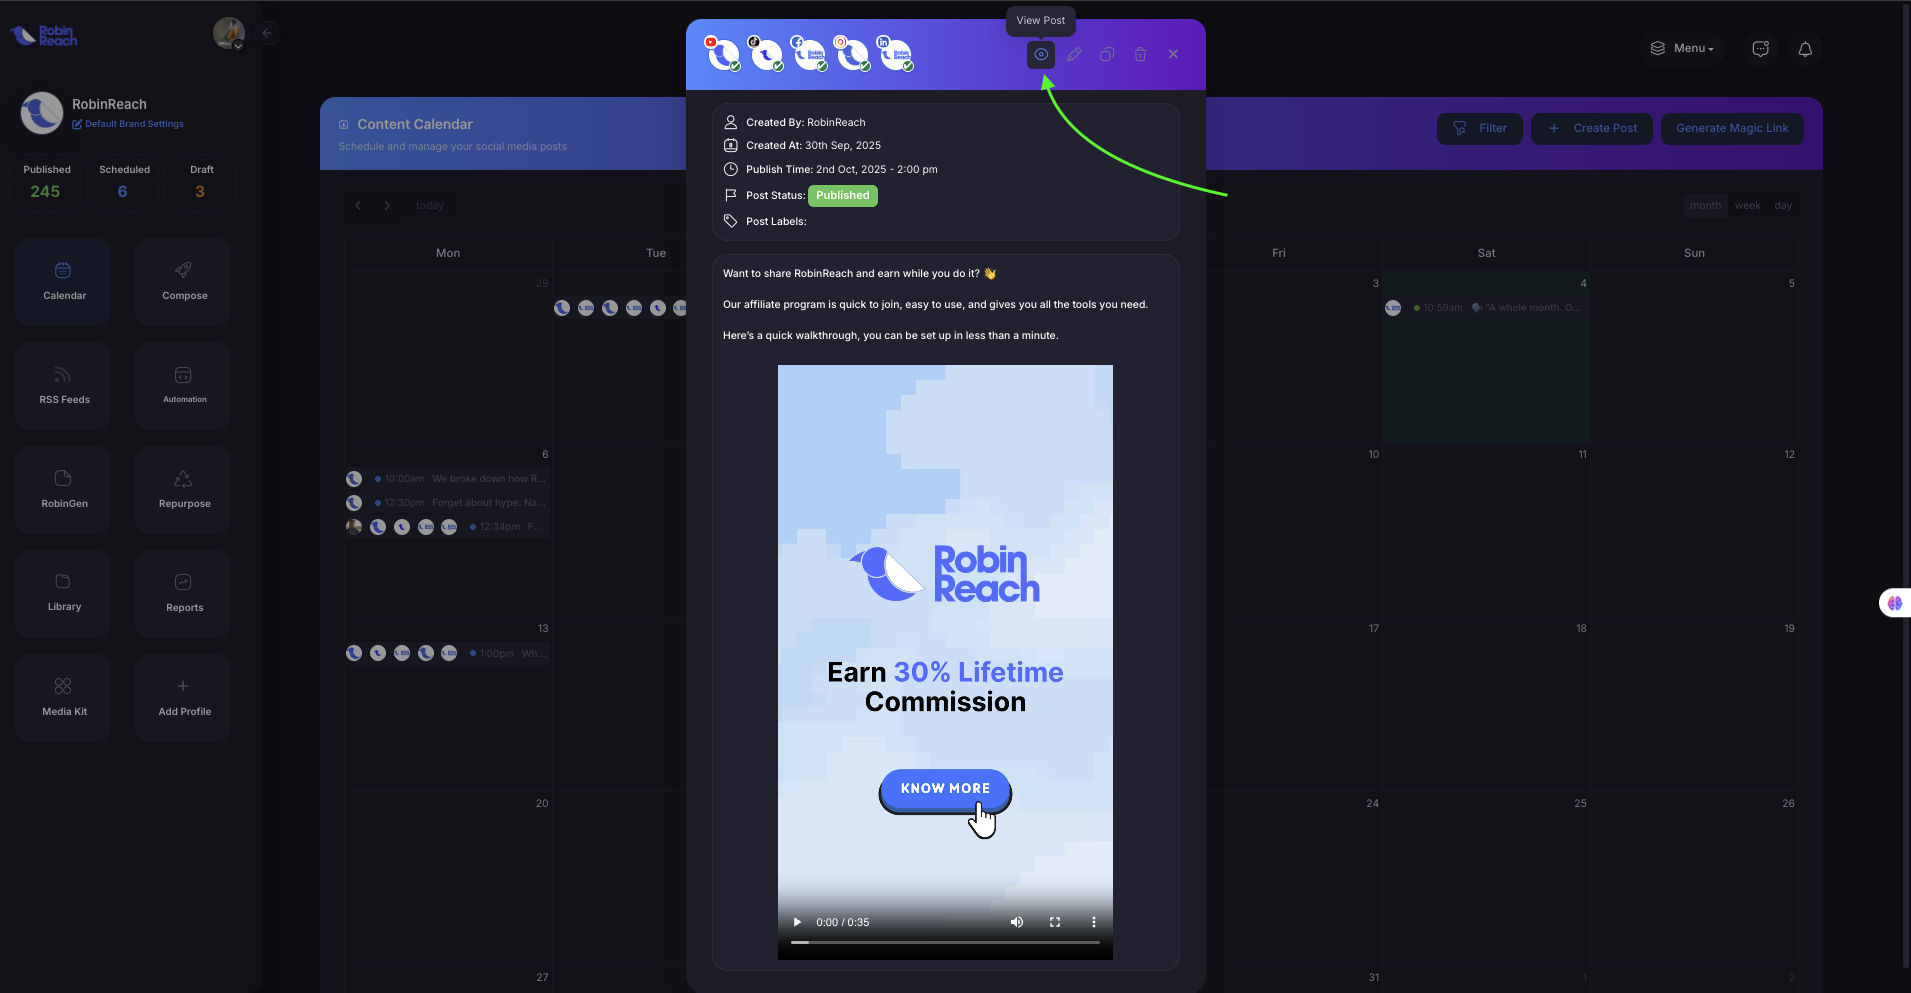The height and width of the screenshot is (993, 1911).
Task: Select the LinkedIn profile avatar
Action: coord(895,54)
